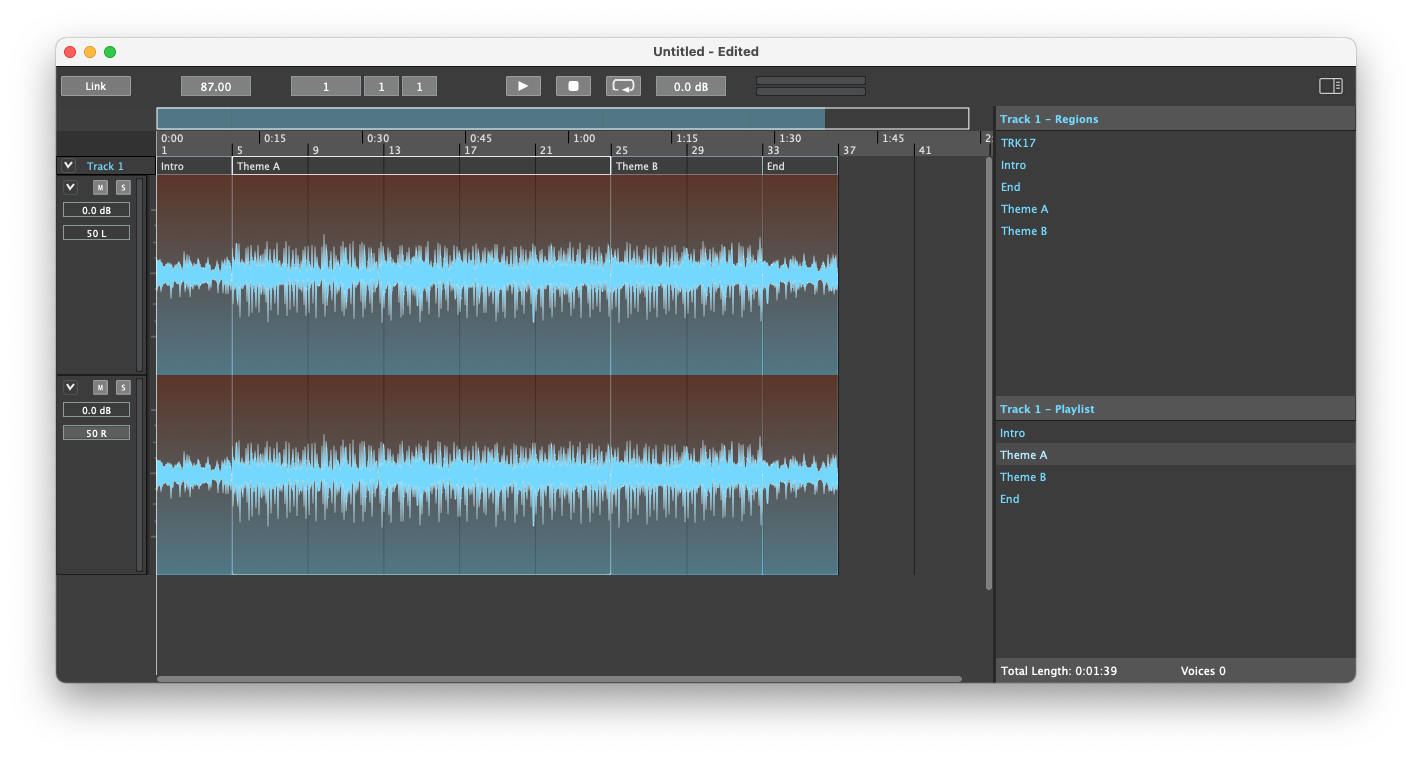Viewport: 1412px width, 757px height.
Task: Toggle the loop playback button
Action: (x=623, y=86)
